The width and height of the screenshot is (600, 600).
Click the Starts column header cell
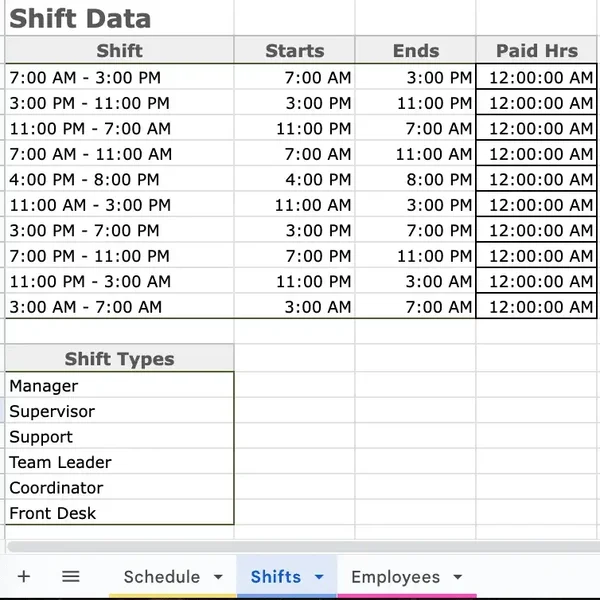pyautogui.click(x=294, y=51)
